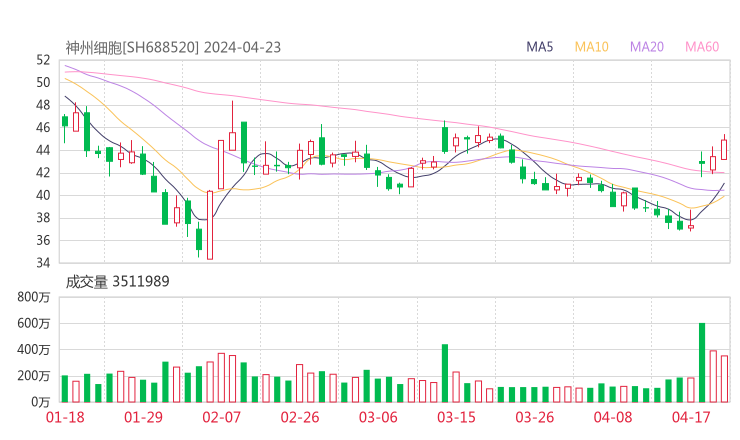The image size is (740, 440).
Task: Click the tall green volume bar near 03-15
Action: [445, 373]
